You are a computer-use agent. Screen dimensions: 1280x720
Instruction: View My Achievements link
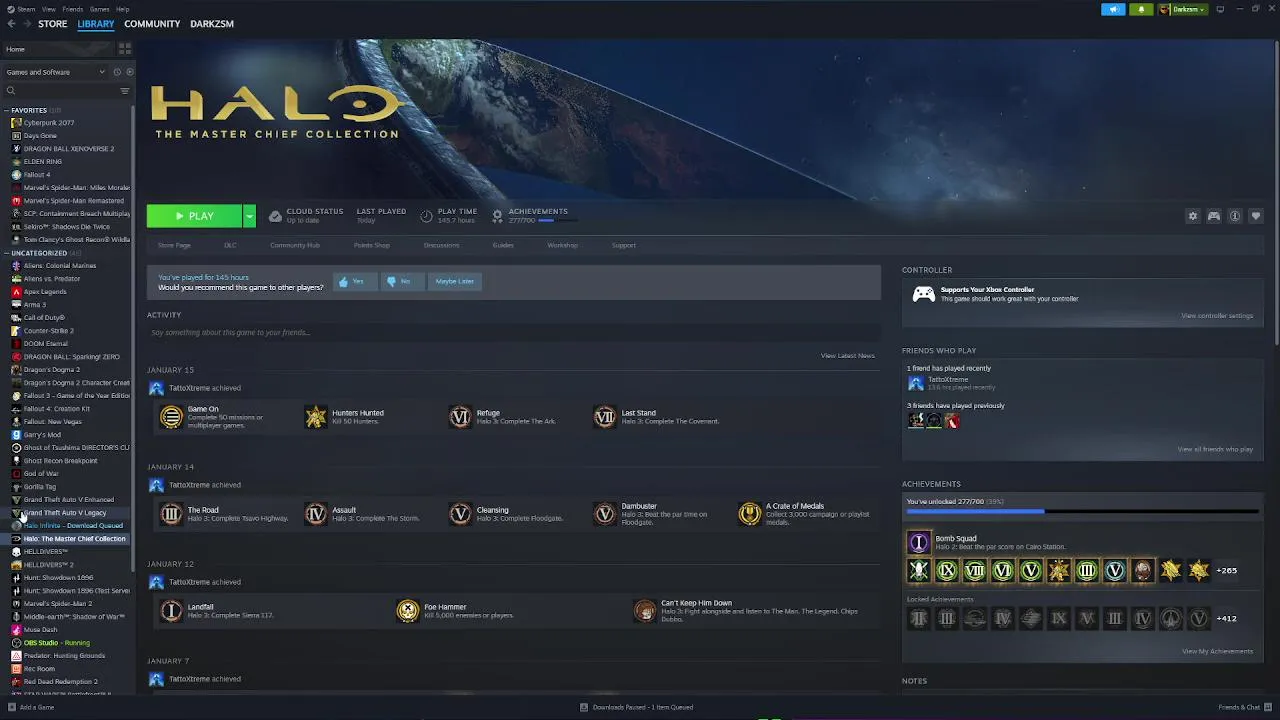click(x=1217, y=652)
